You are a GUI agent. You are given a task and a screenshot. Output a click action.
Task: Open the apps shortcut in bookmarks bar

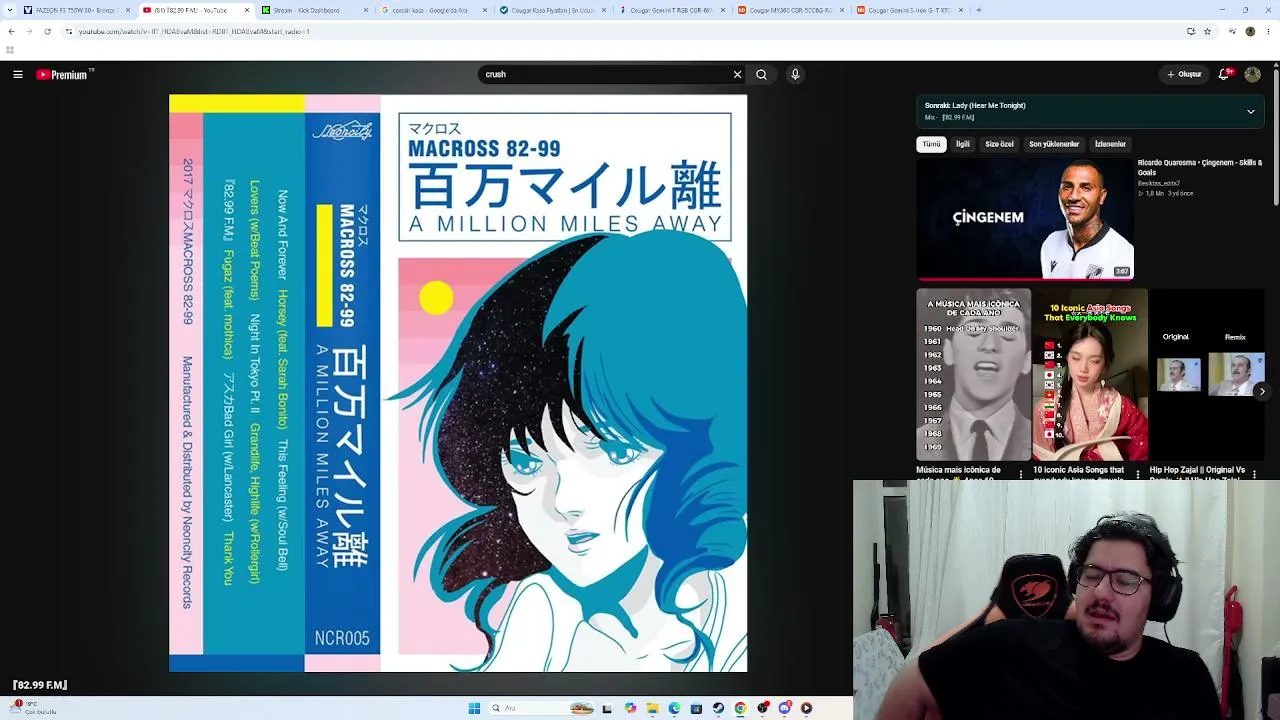[10, 50]
